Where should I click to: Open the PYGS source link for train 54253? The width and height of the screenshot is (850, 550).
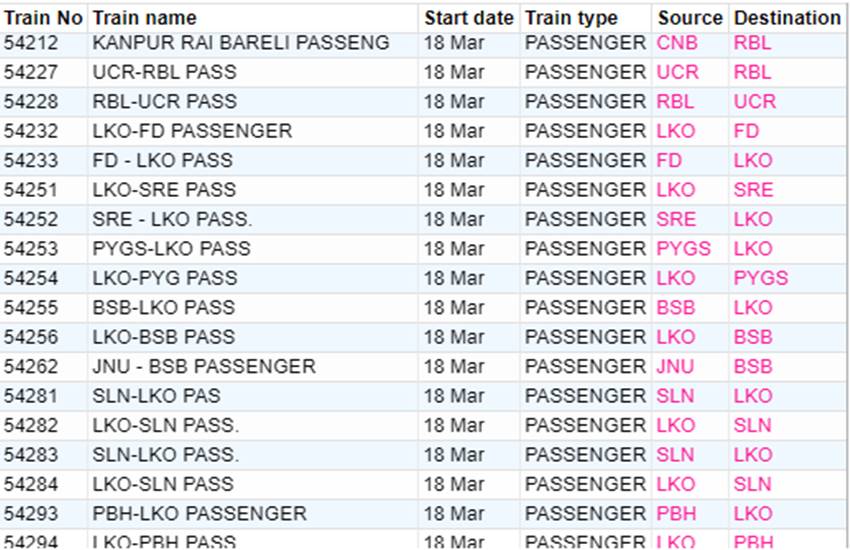point(683,249)
